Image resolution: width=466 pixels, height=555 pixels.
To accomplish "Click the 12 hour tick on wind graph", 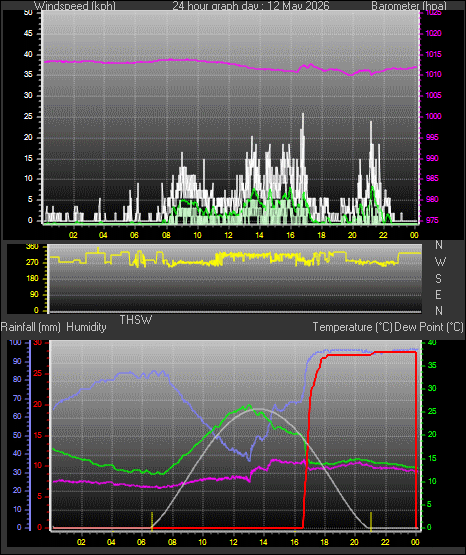I will point(228,235).
